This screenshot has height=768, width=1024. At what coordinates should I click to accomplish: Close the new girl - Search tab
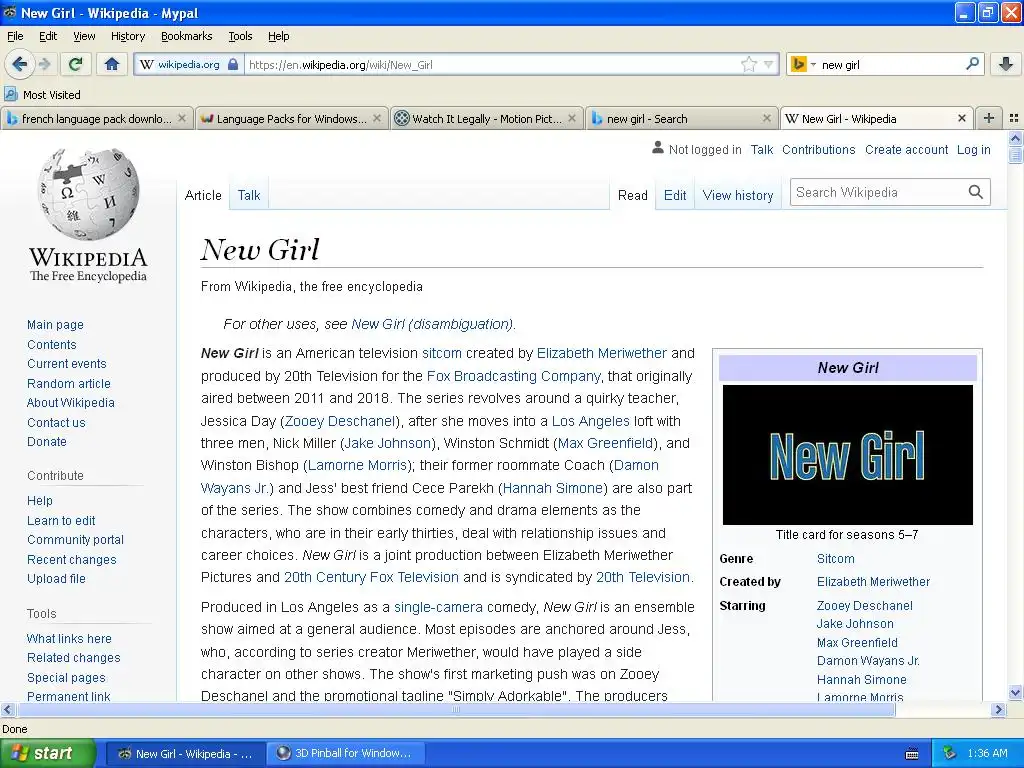[x=767, y=118]
